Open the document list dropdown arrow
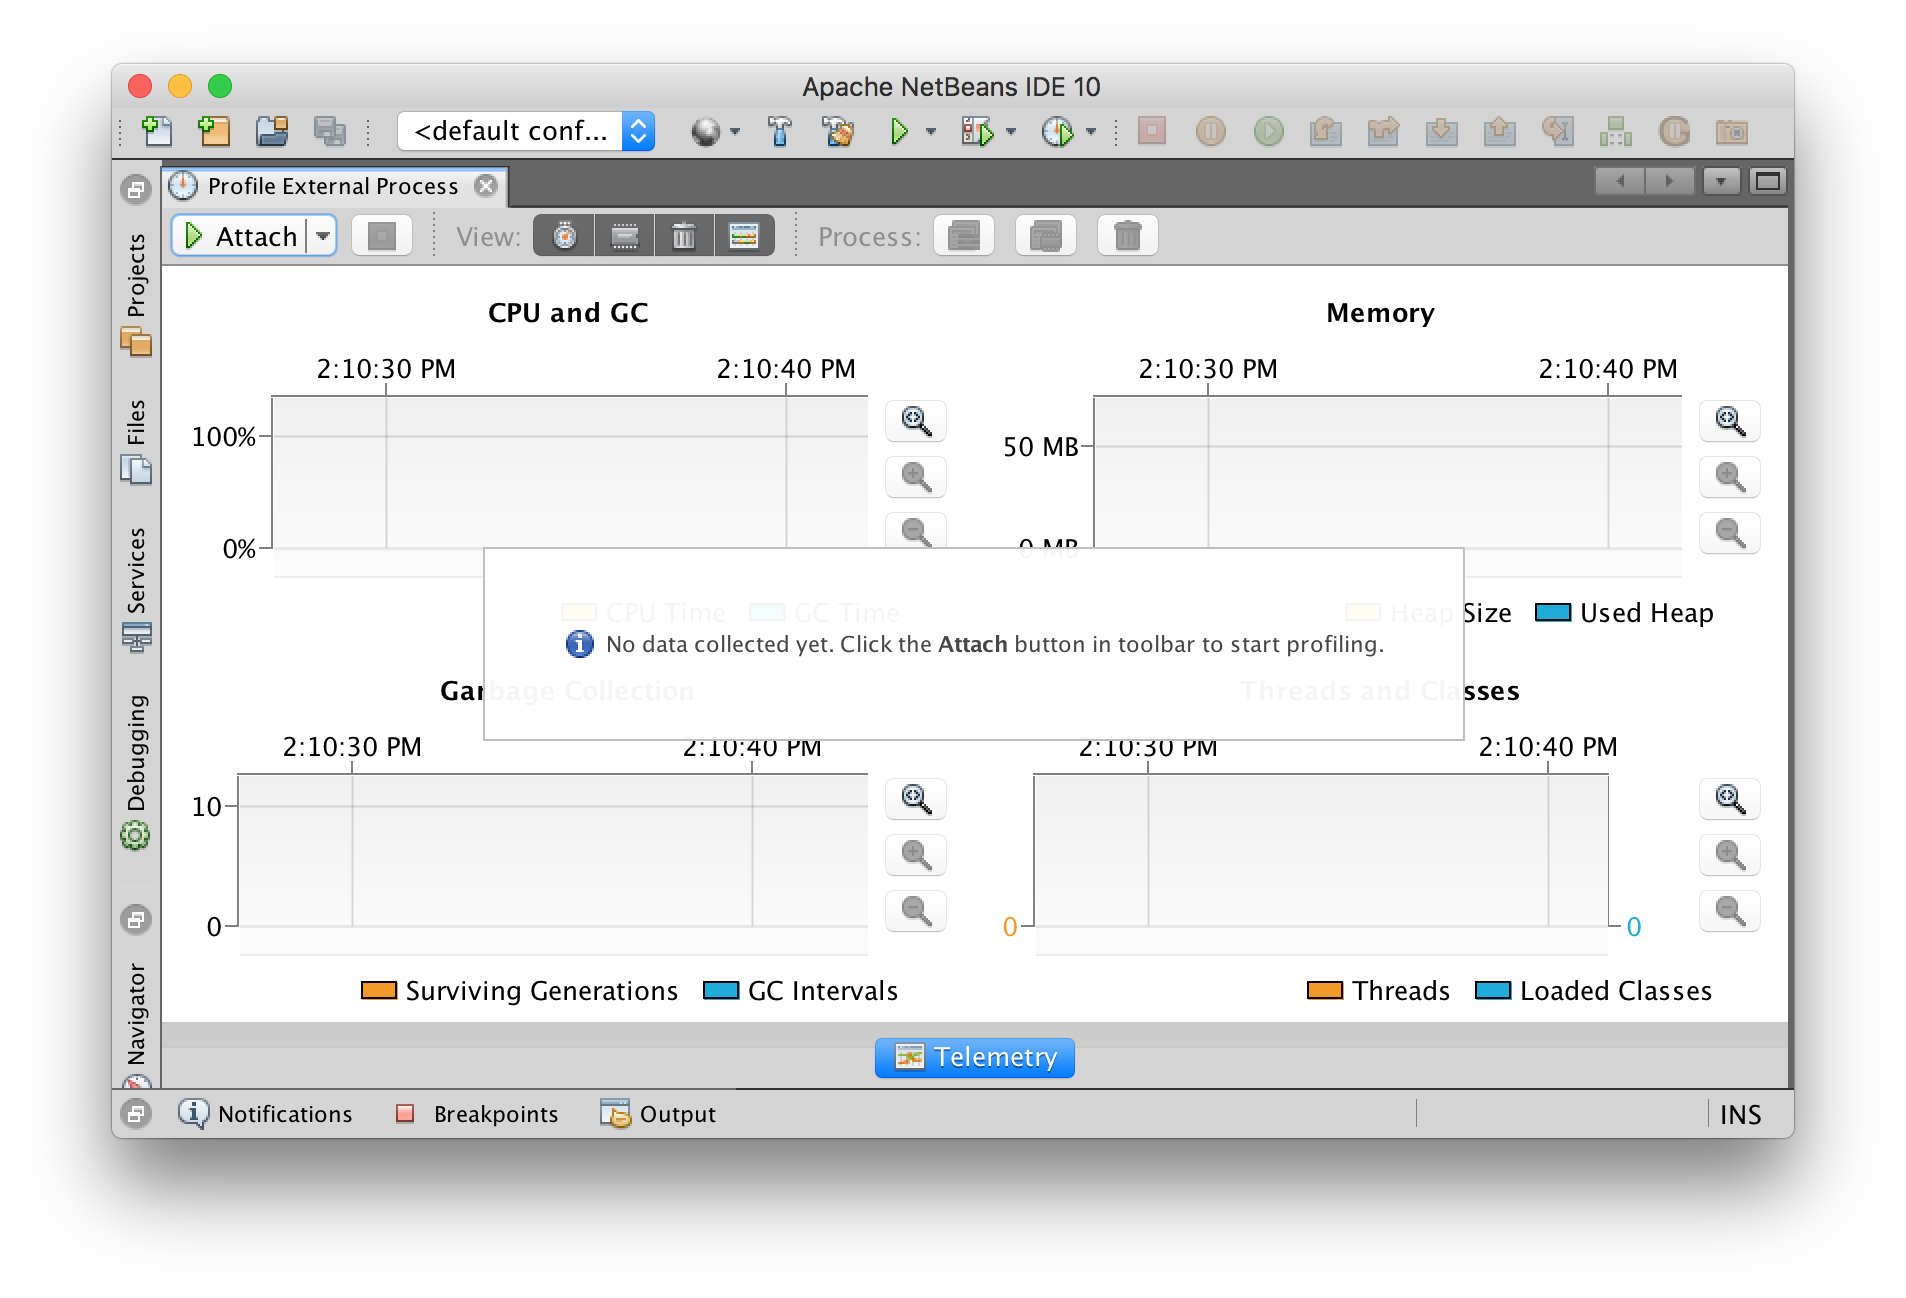 pos(1721,181)
